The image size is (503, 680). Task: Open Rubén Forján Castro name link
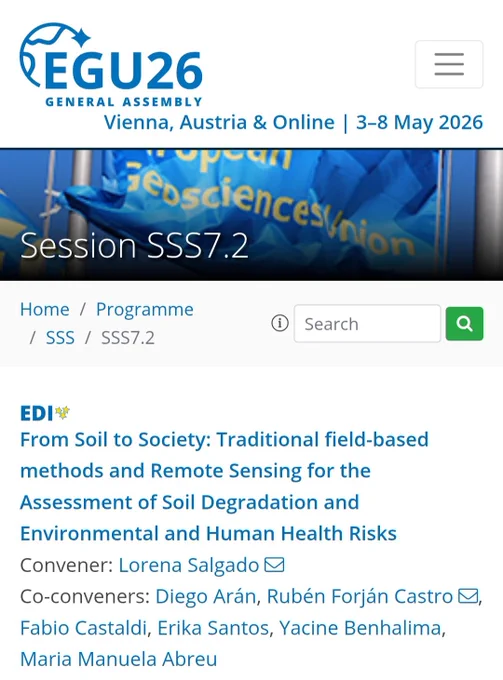(x=360, y=596)
